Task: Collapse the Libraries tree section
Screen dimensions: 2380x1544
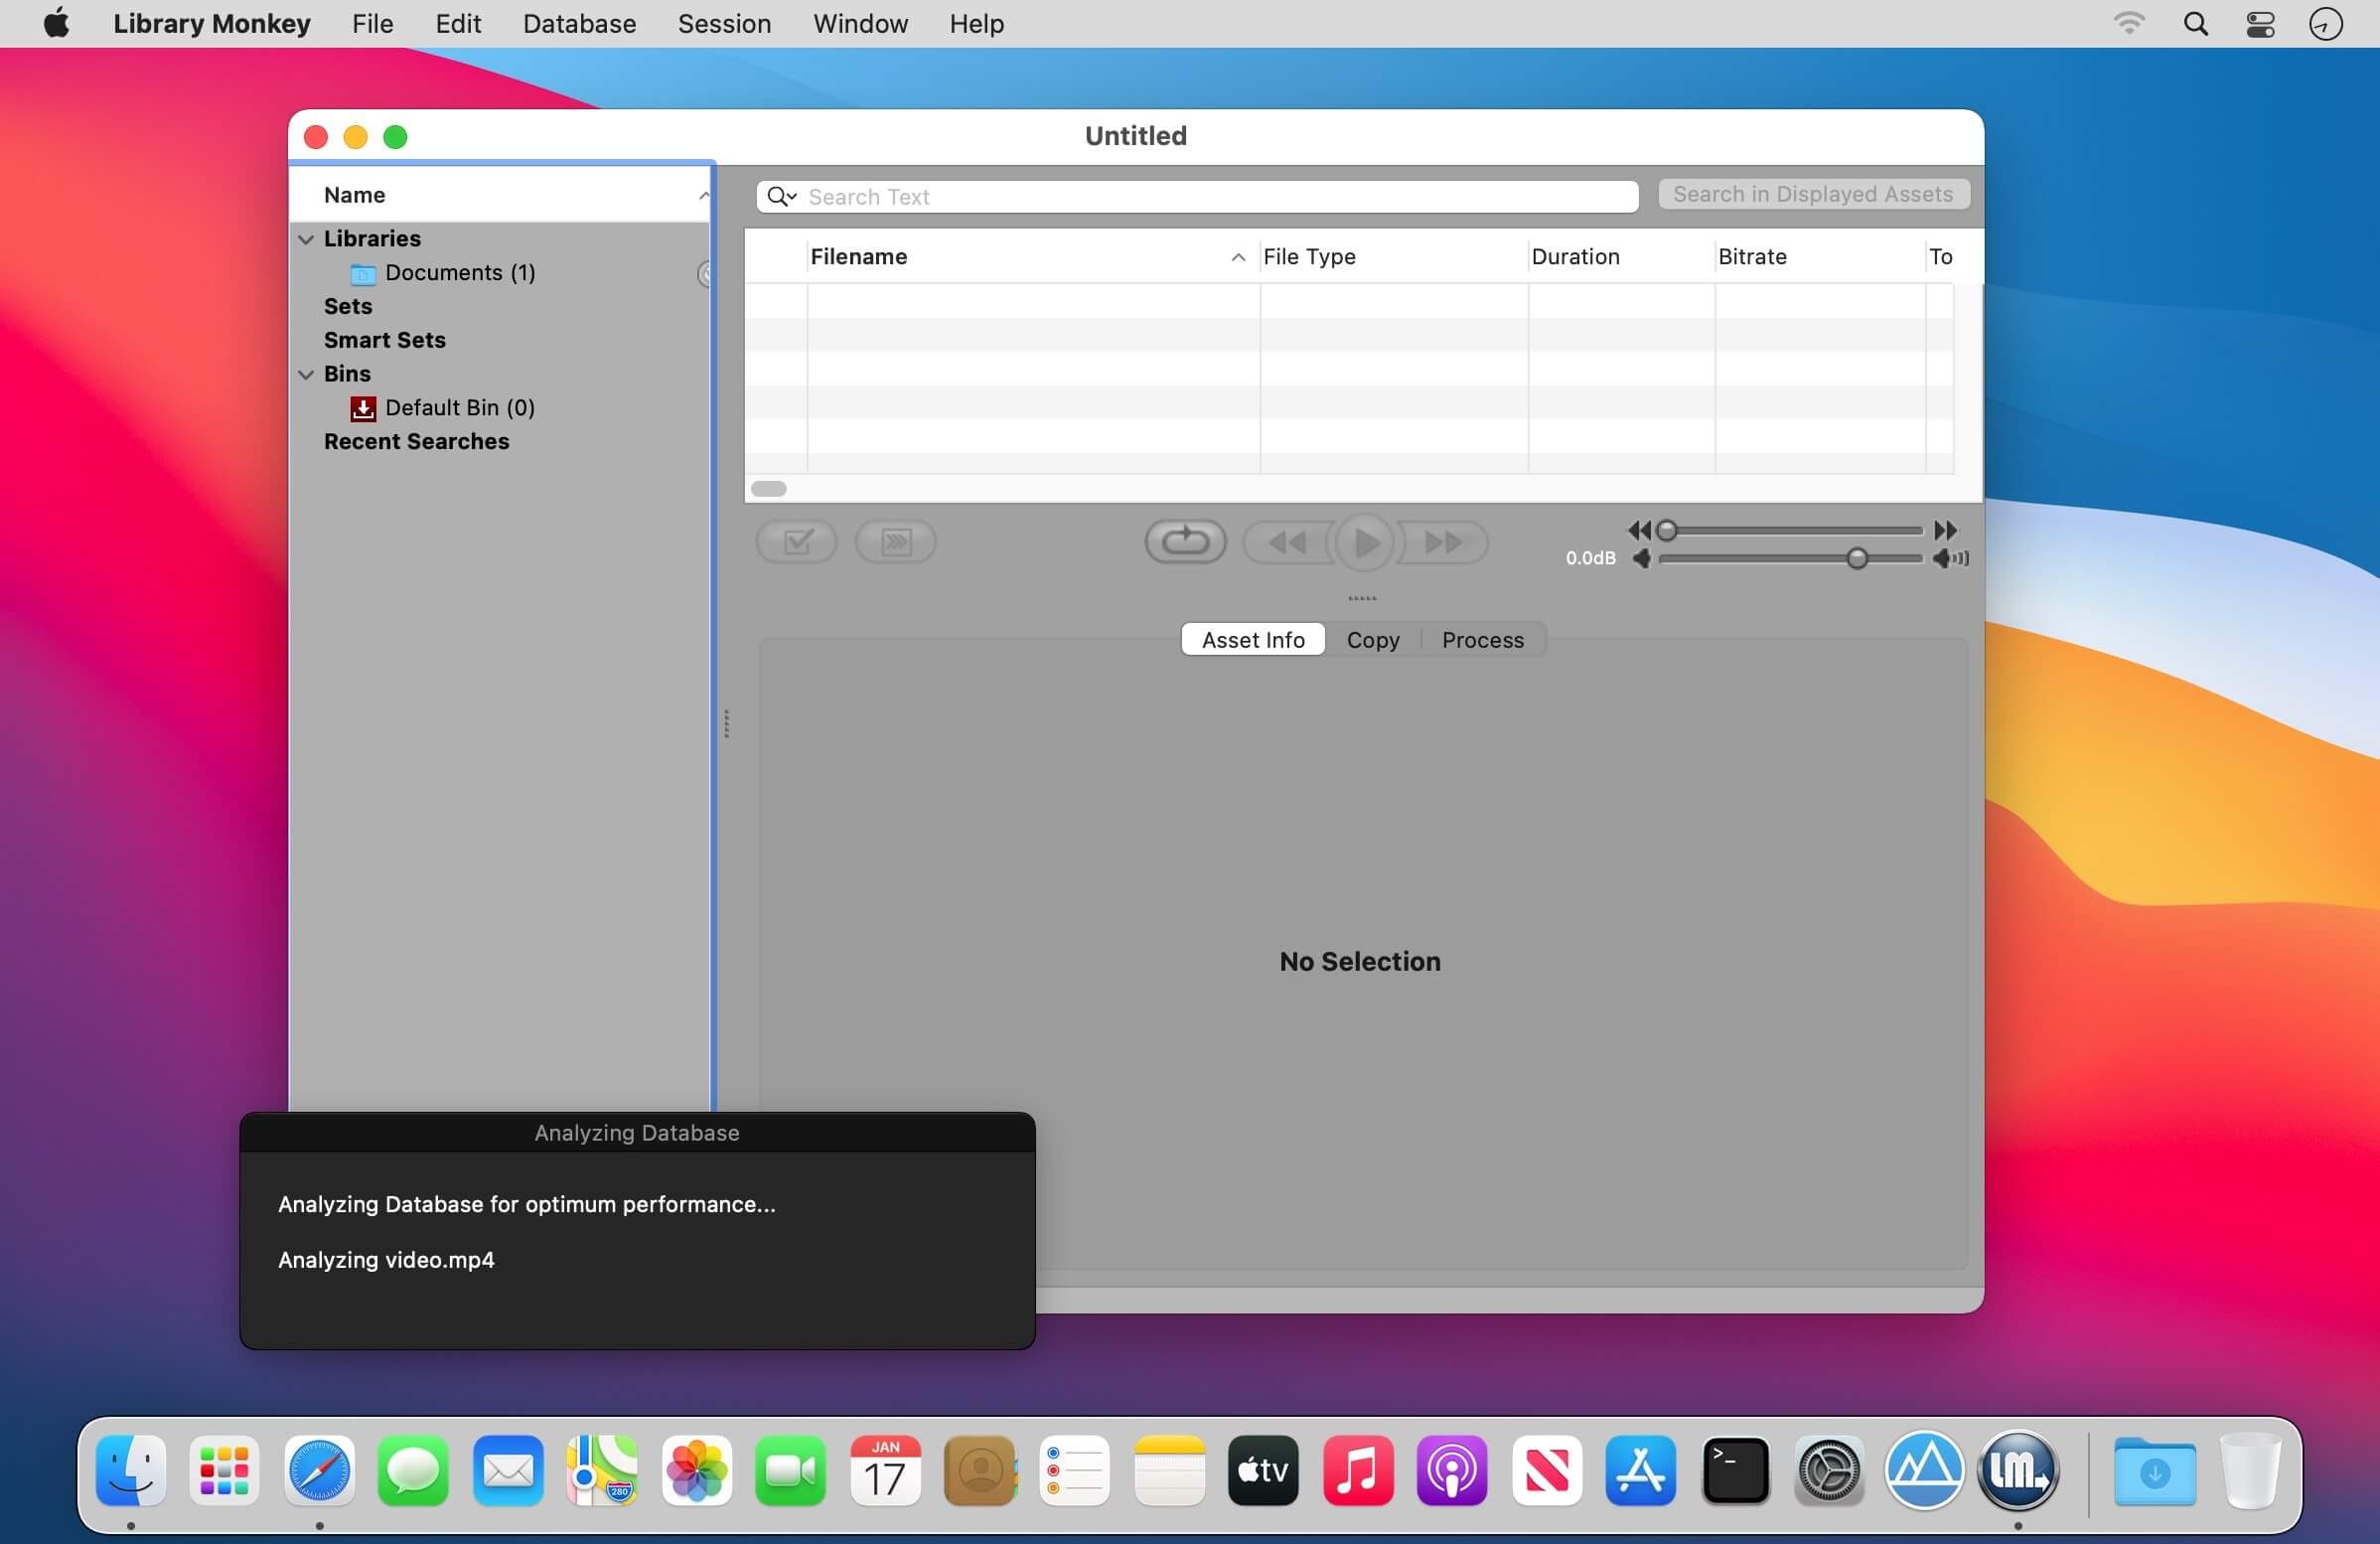Action: (306, 239)
